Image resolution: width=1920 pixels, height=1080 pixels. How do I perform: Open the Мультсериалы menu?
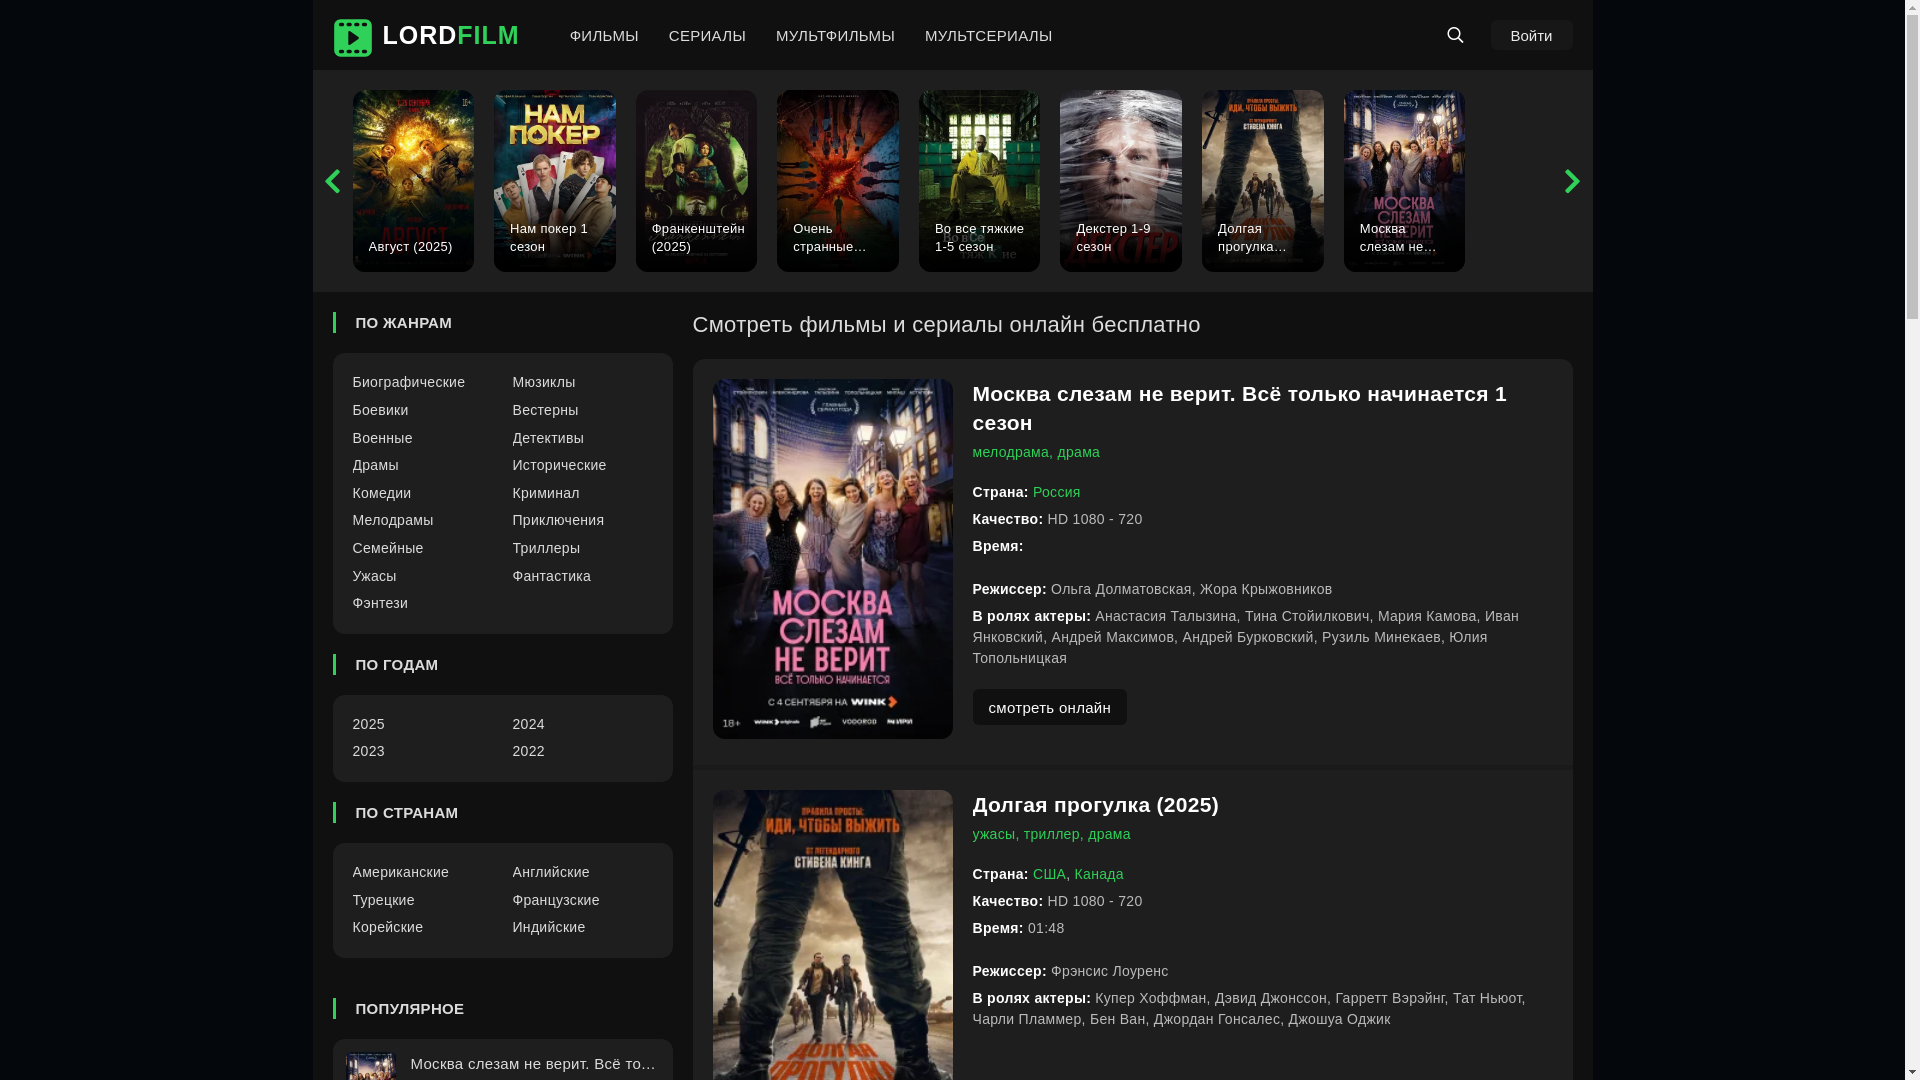point(988,36)
